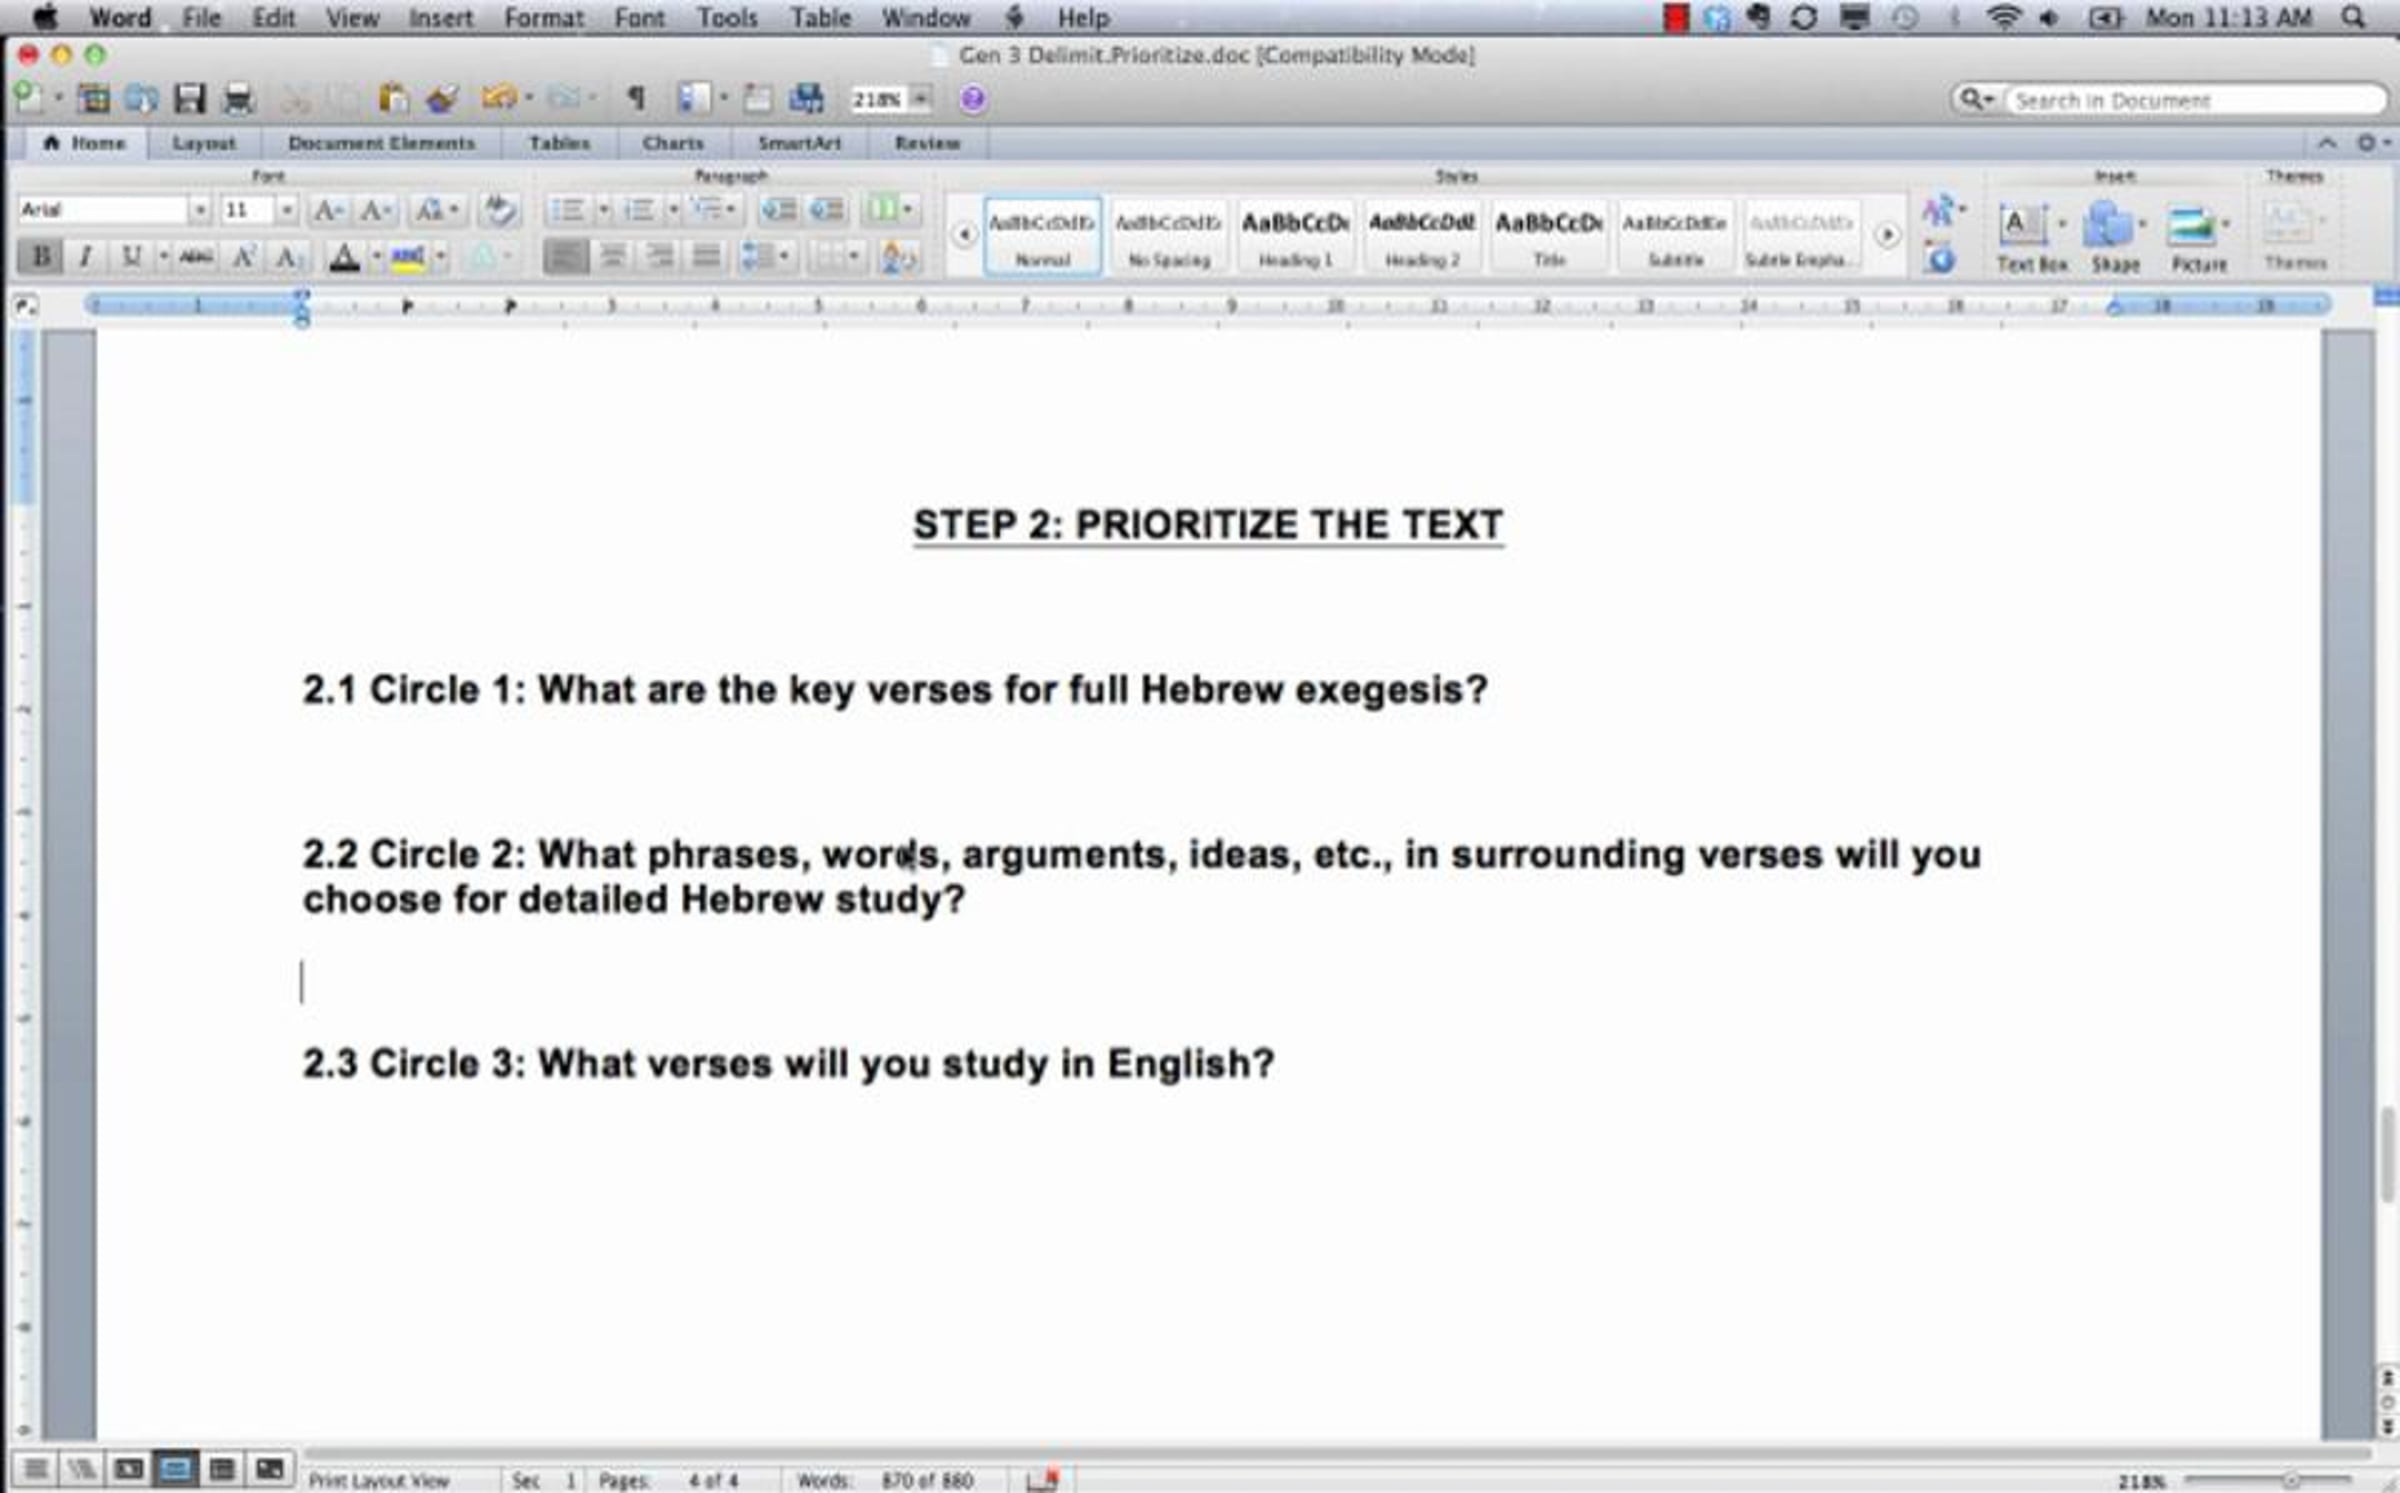
Task: Open track changes status bar icon
Action: click(1043, 1479)
